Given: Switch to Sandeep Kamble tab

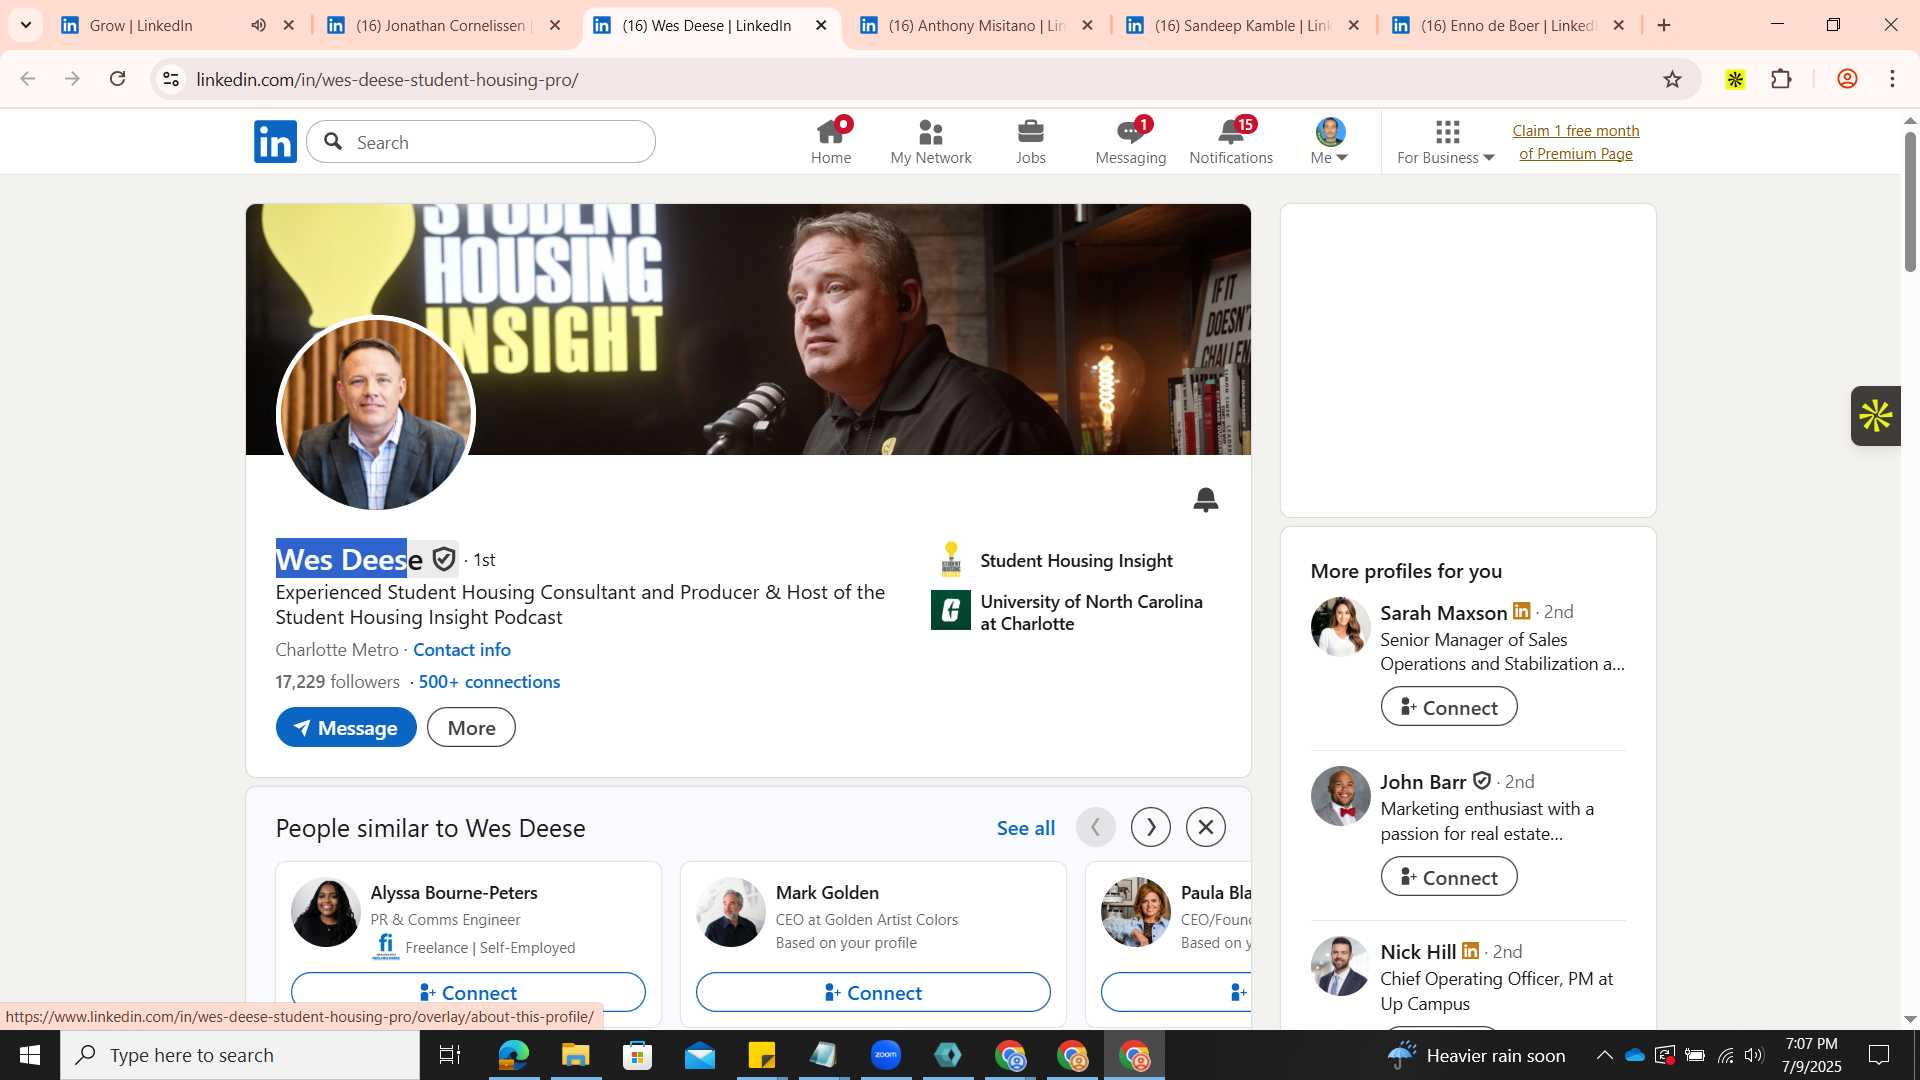Looking at the screenshot, I should pos(1242,25).
